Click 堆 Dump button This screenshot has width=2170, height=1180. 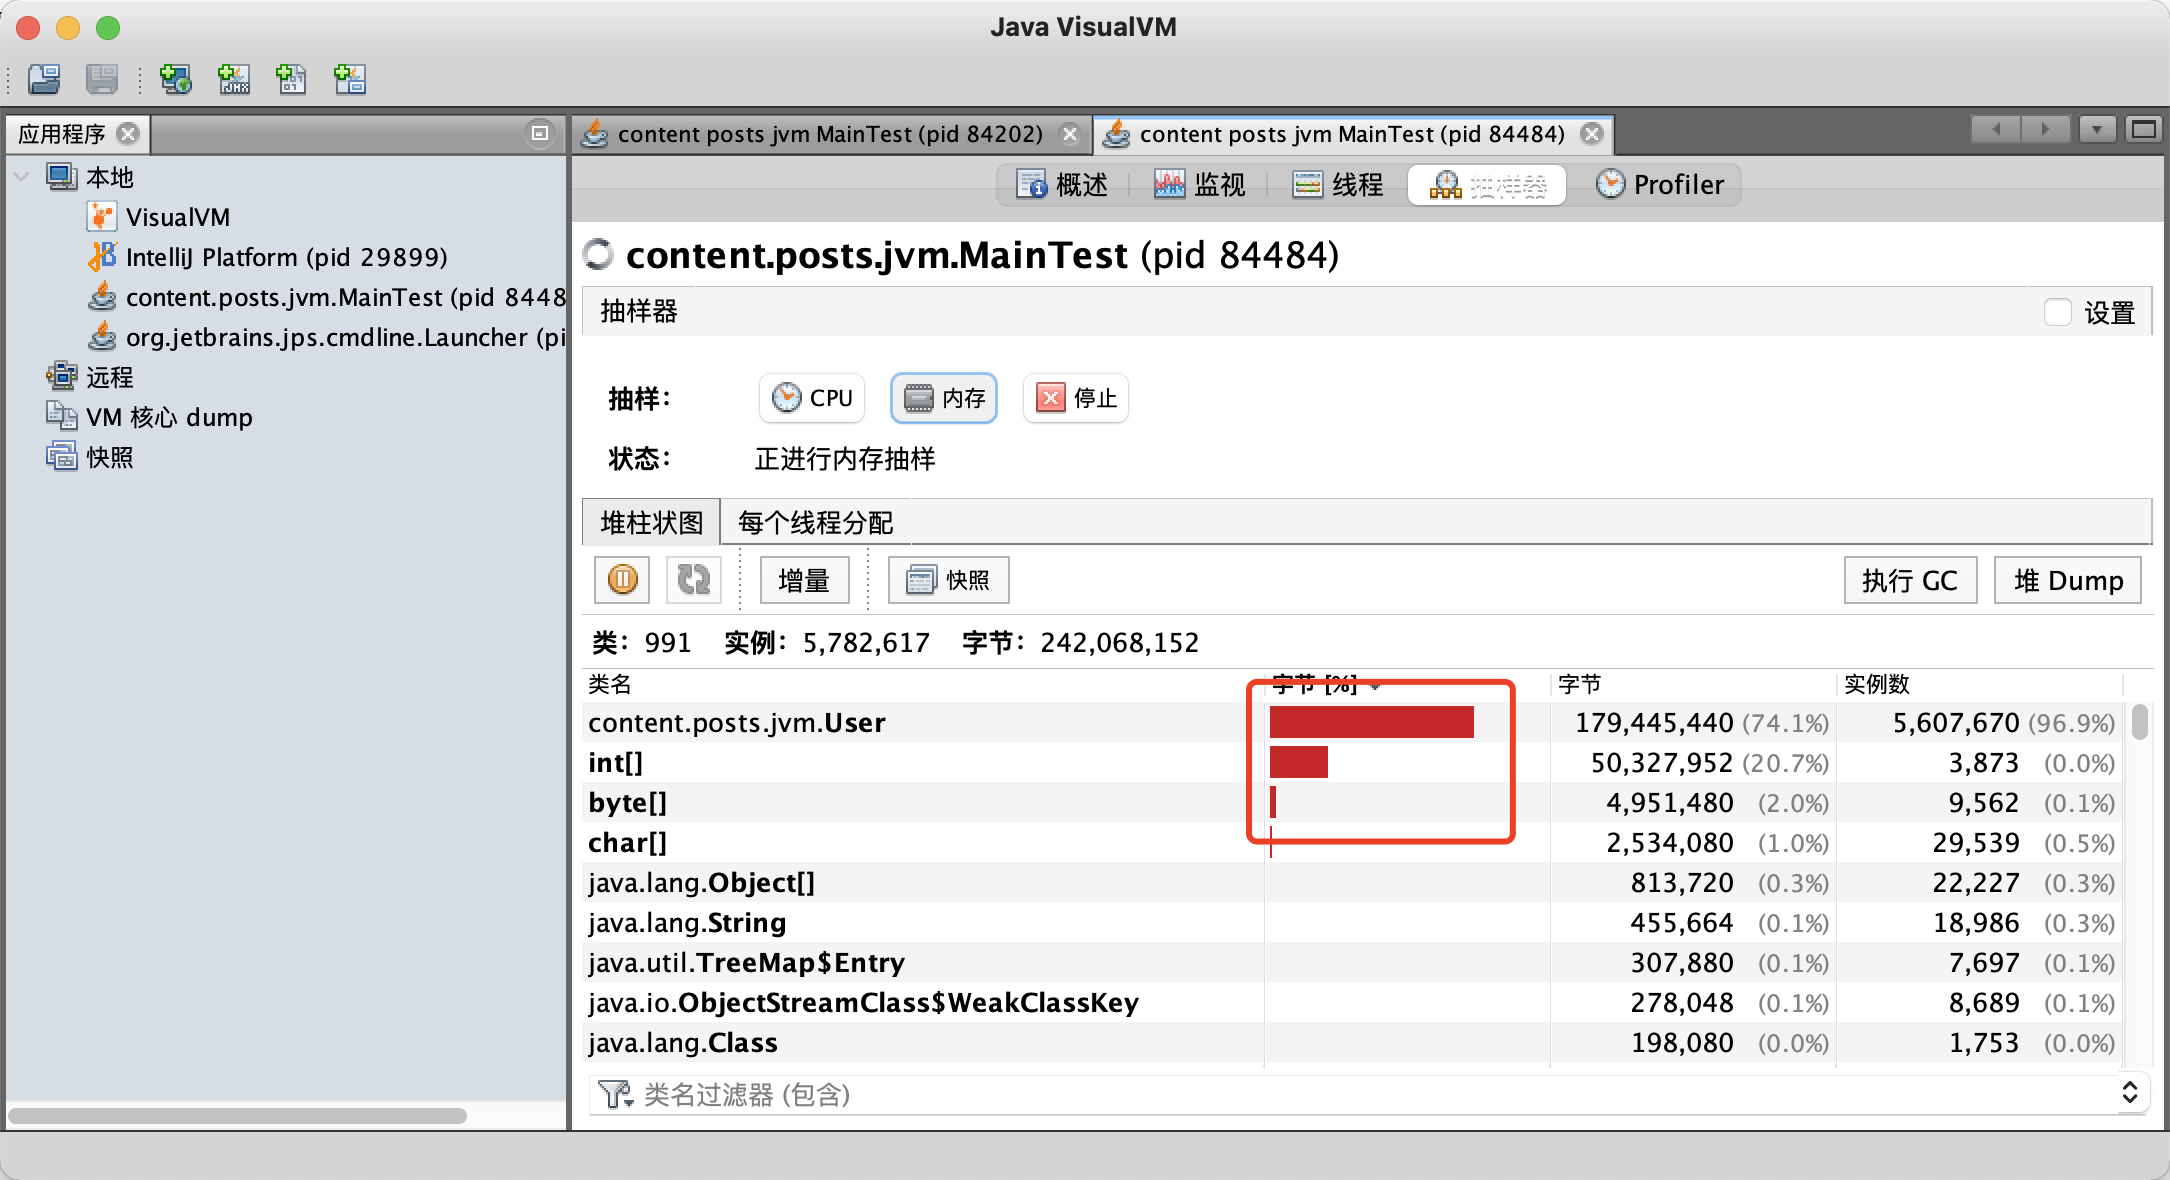[x=2068, y=580]
